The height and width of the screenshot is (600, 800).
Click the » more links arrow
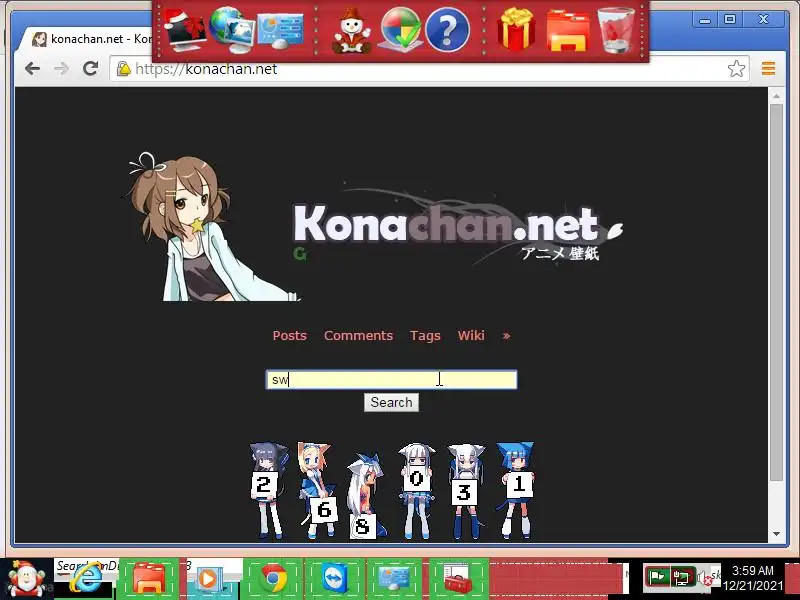click(x=506, y=336)
